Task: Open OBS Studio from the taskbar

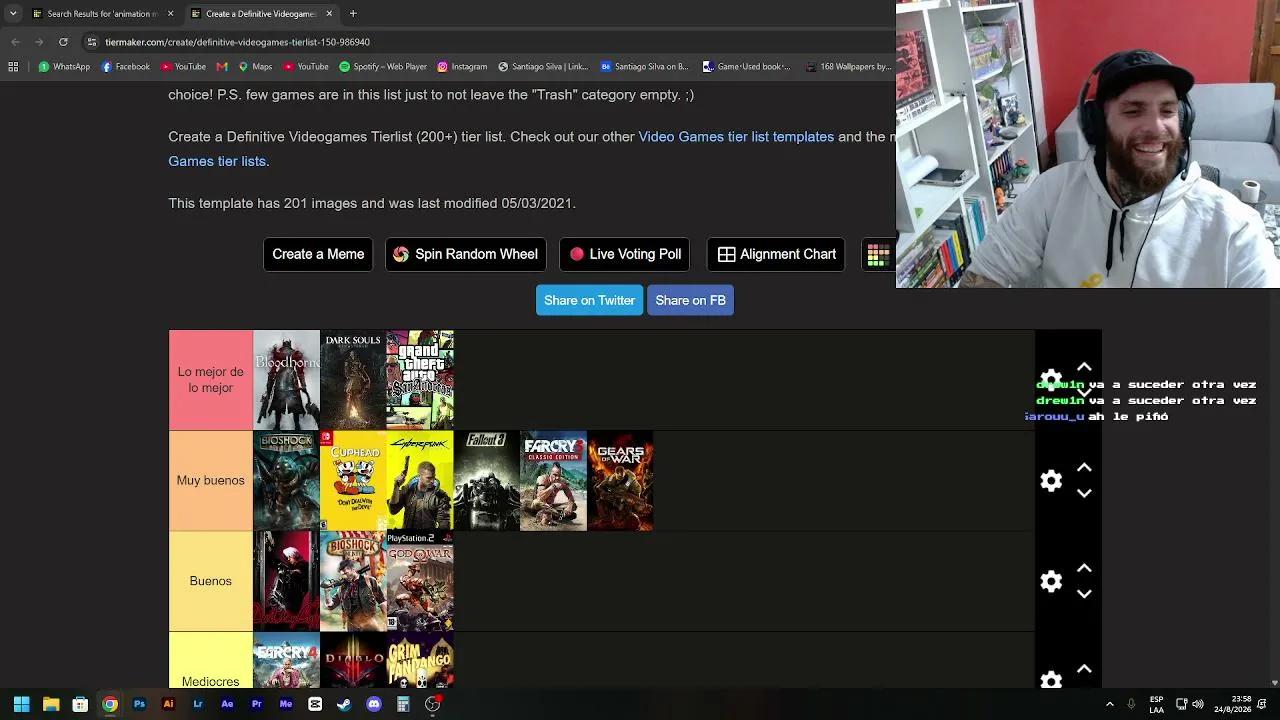Action: click(x=432, y=704)
